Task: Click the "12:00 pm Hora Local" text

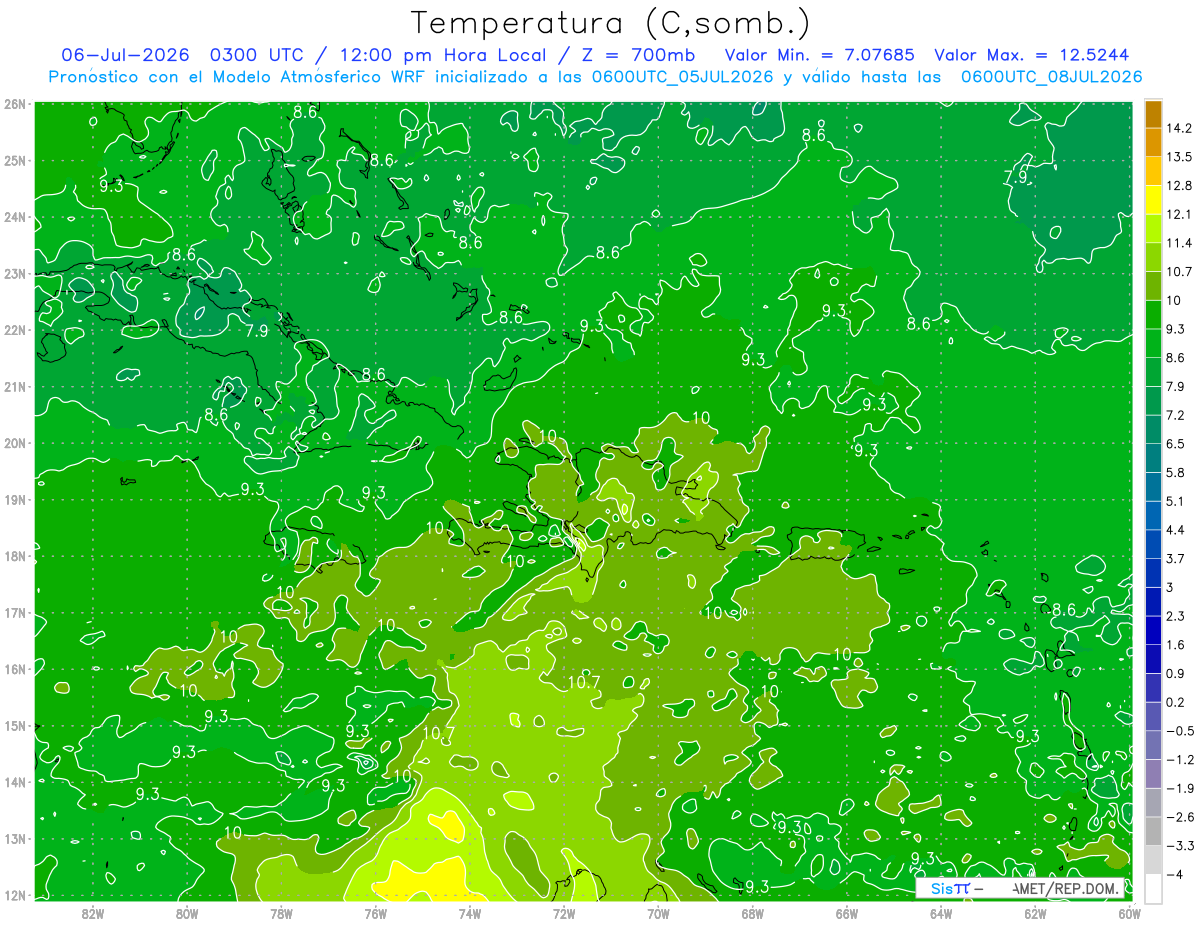Action: click(444, 55)
